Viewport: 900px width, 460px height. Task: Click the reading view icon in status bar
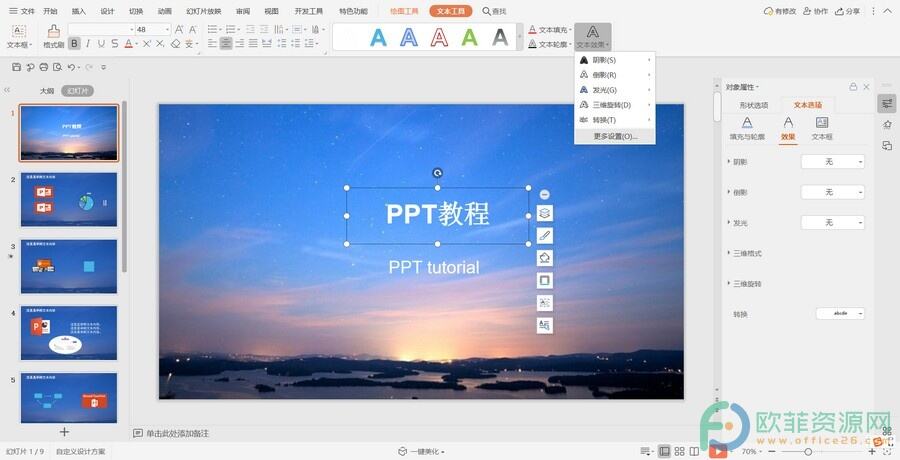(694, 451)
